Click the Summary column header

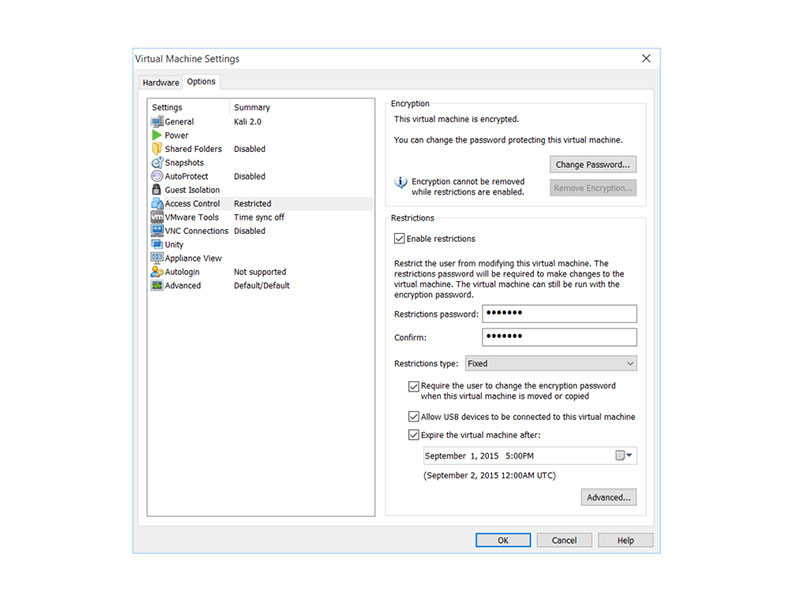click(252, 108)
